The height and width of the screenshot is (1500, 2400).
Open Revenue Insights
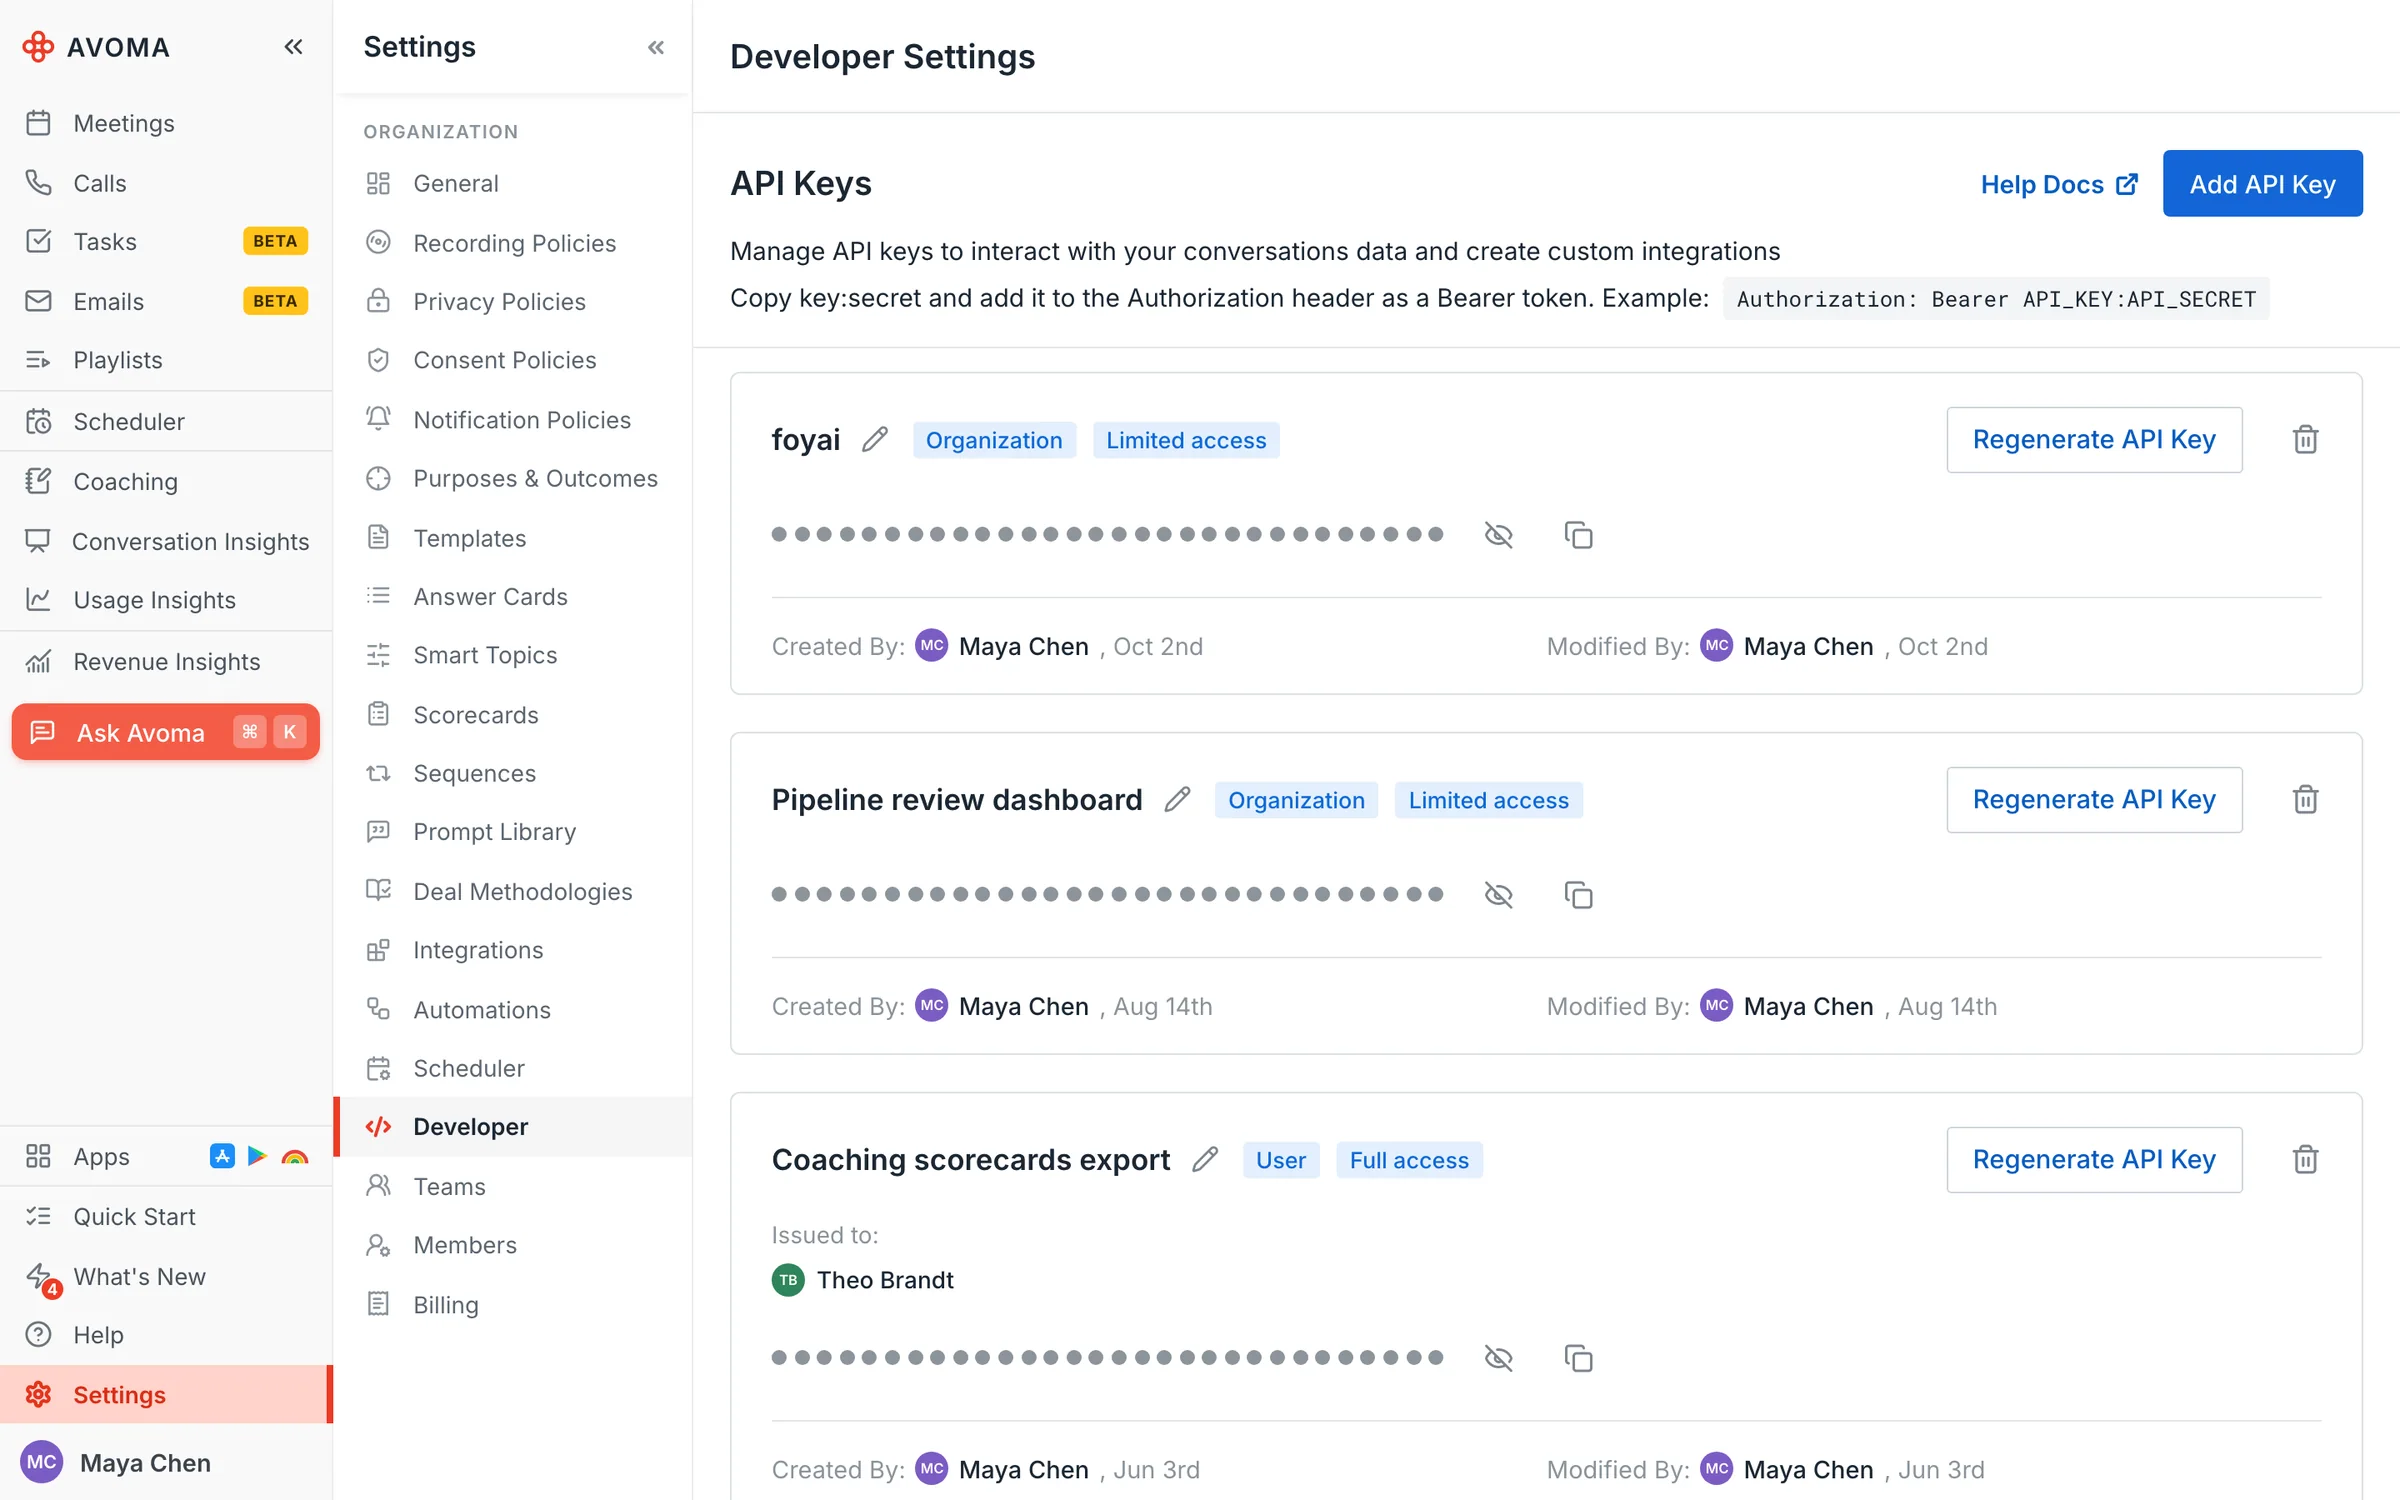coord(166,661)
